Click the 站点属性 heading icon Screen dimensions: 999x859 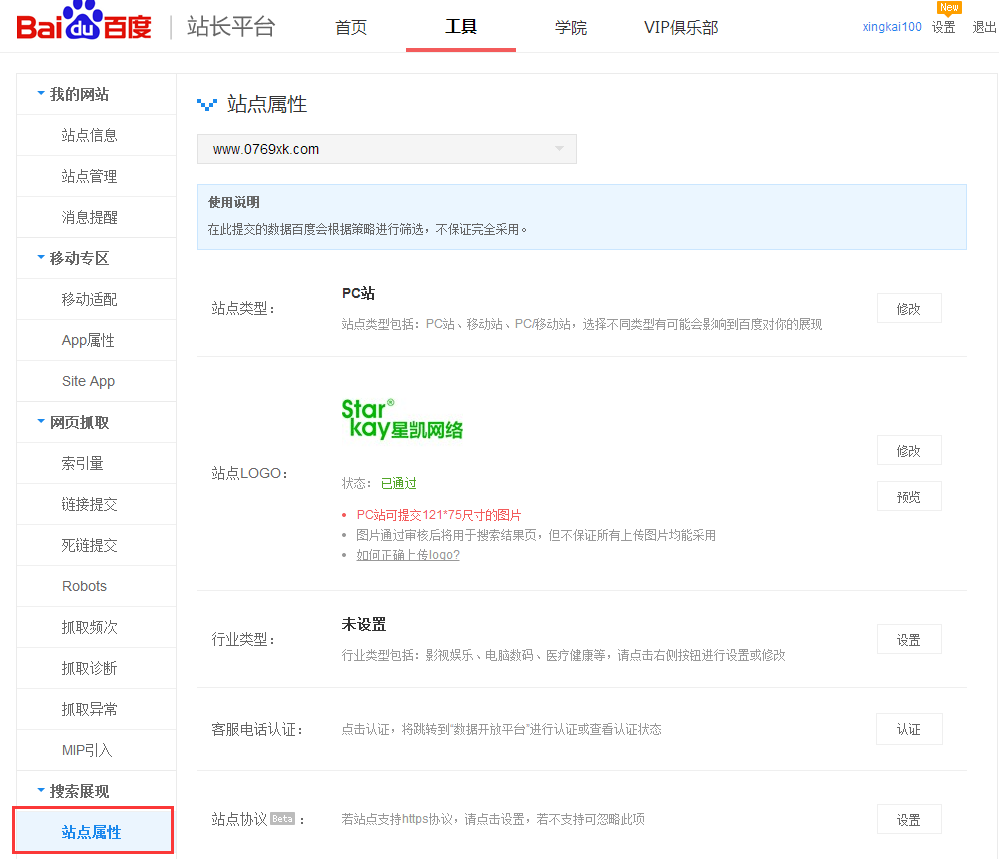[x=207, y=104]
